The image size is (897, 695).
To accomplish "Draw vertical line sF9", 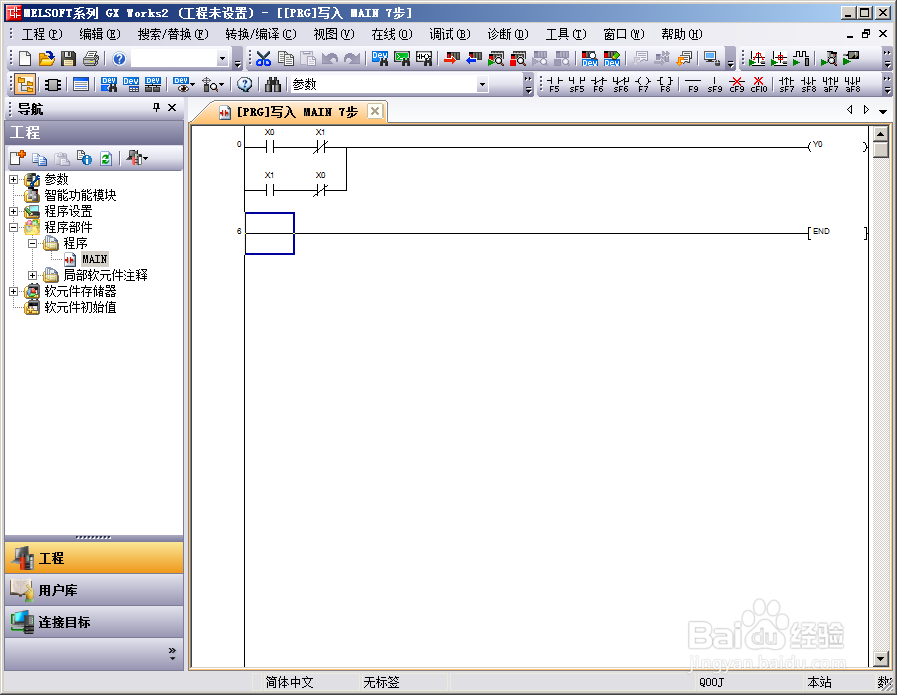I will (715, 85).
